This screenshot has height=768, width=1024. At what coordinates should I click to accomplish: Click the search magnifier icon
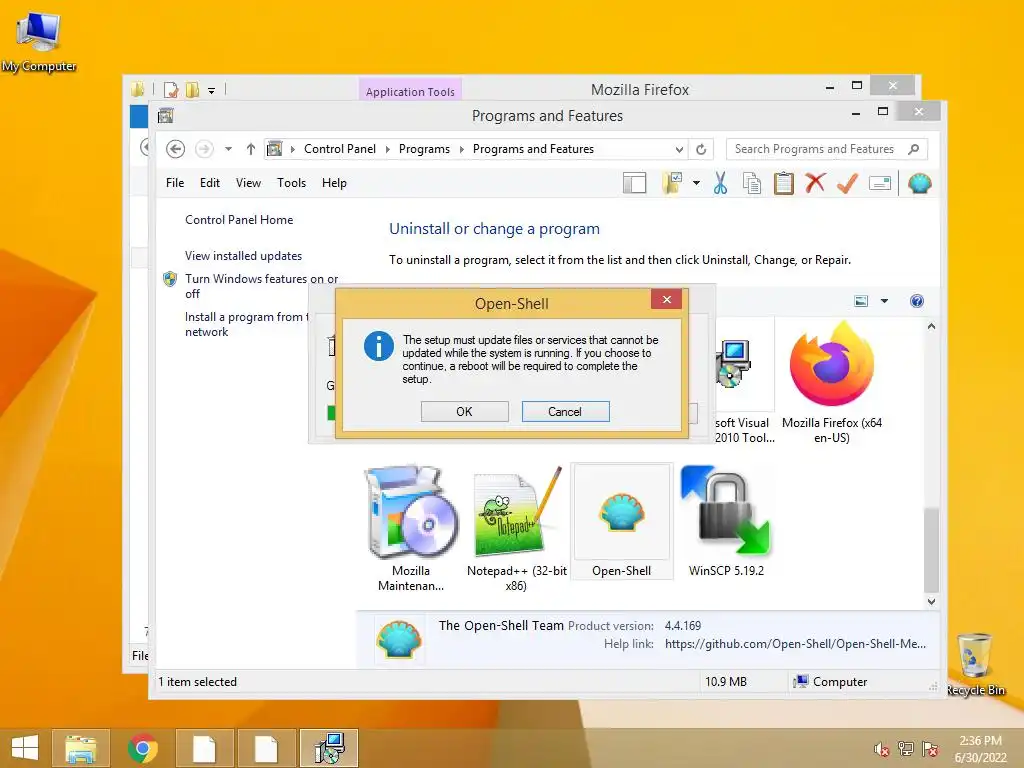[914, 149]
